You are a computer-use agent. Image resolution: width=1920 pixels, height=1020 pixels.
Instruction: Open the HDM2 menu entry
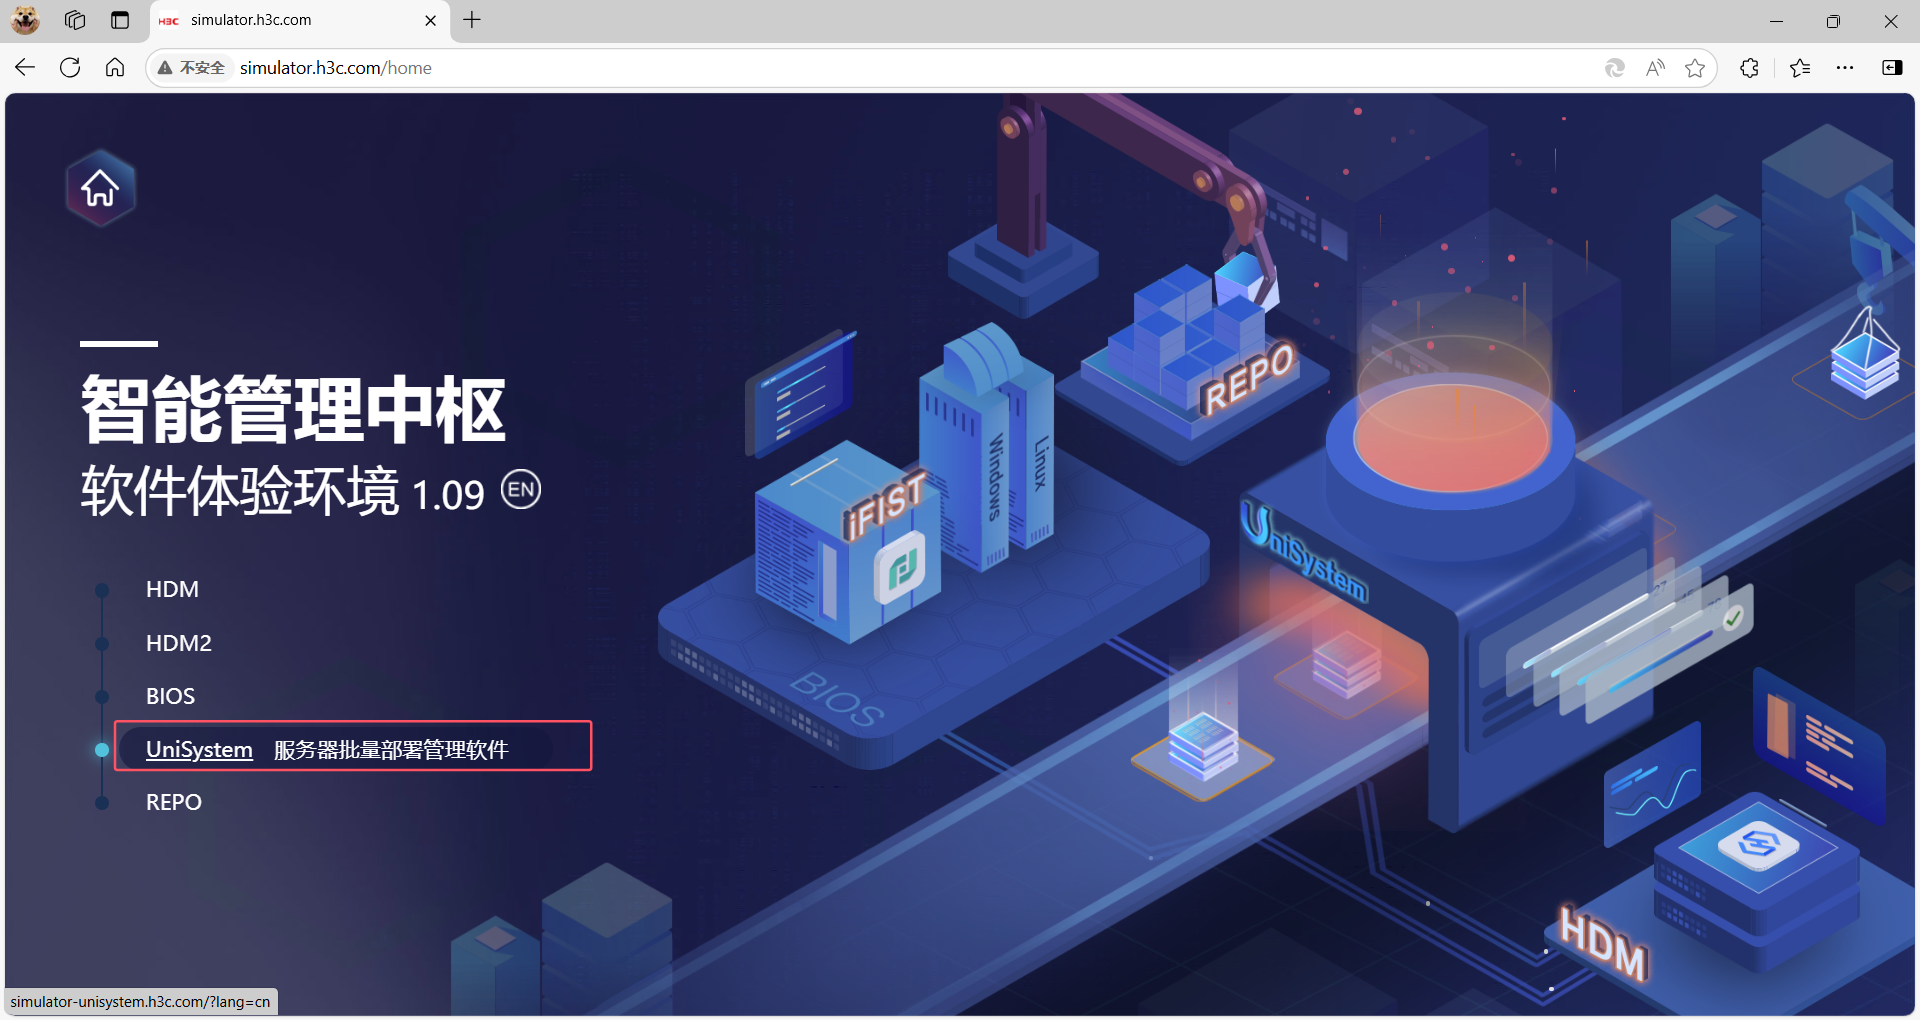click(x=179, y=643)
